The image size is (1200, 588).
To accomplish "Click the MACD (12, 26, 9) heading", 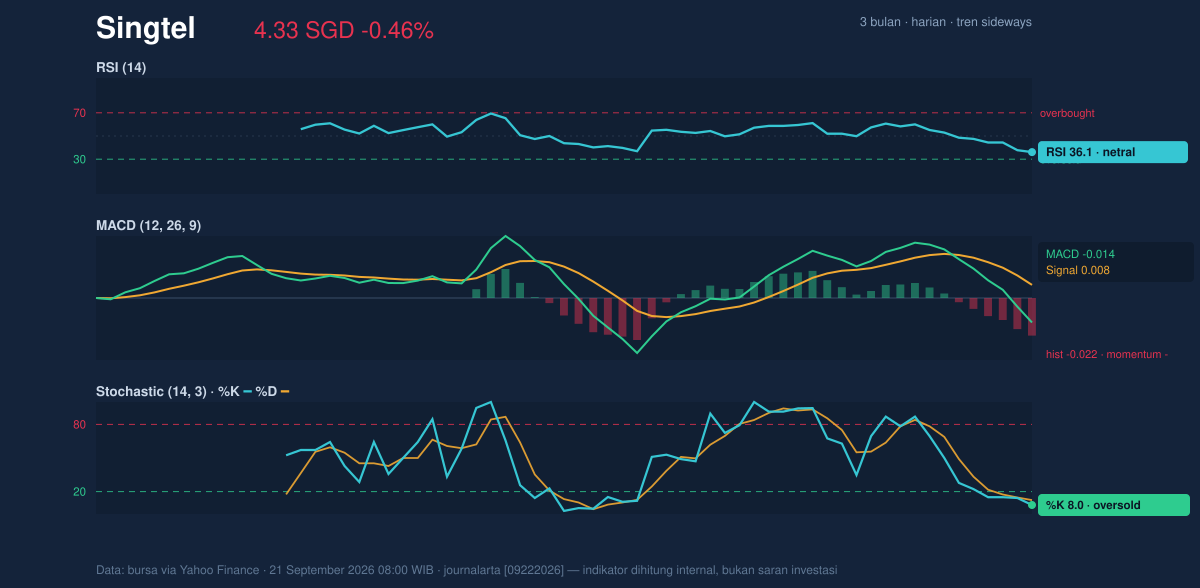I will click(x=148, y=226).
